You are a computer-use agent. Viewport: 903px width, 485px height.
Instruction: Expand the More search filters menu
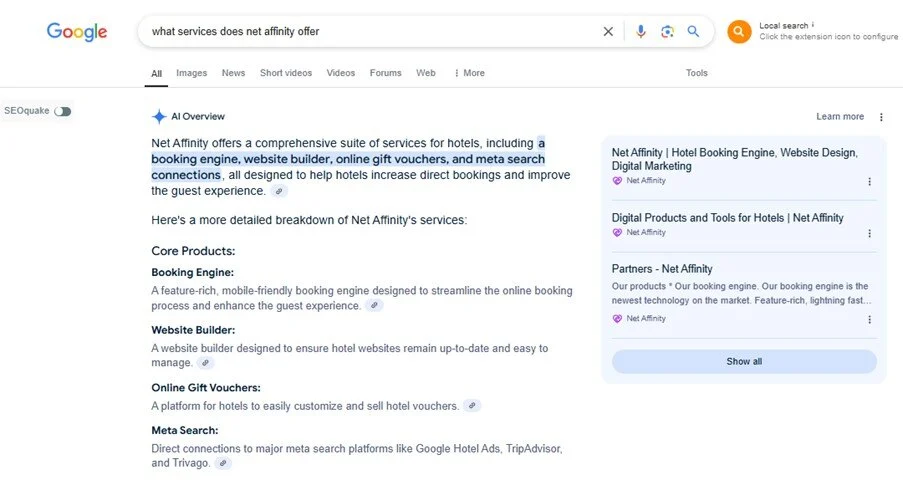(x=469, y=73)
